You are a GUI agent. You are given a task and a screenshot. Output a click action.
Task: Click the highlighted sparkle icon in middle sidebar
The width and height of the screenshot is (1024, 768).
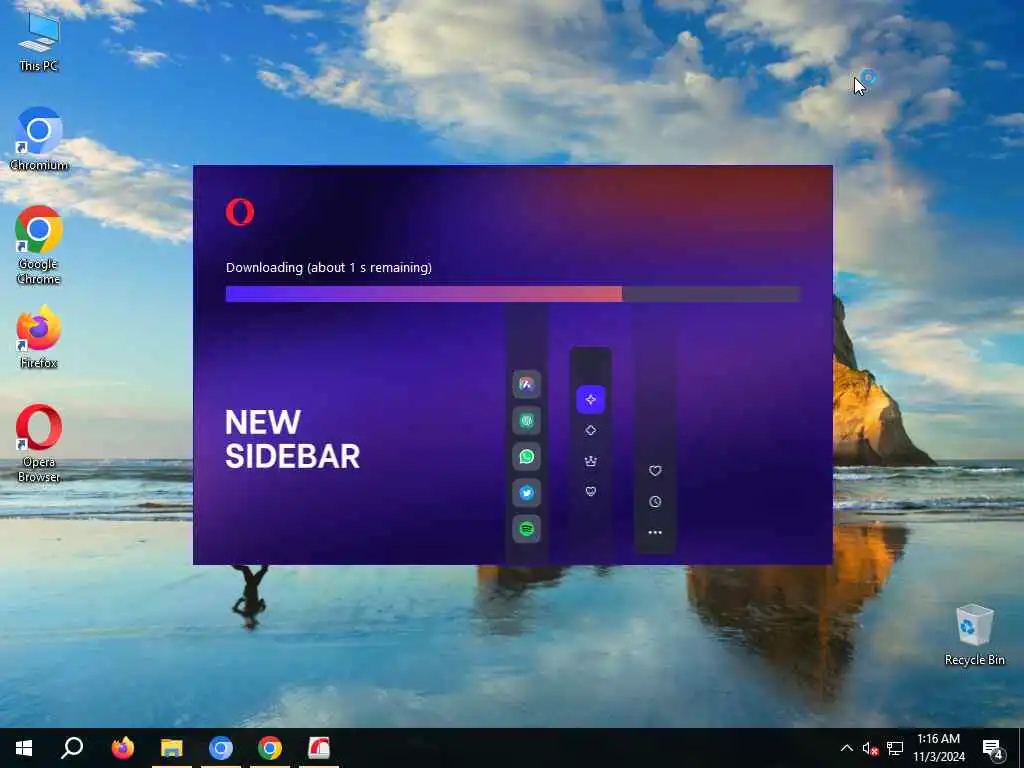point(590,399)
